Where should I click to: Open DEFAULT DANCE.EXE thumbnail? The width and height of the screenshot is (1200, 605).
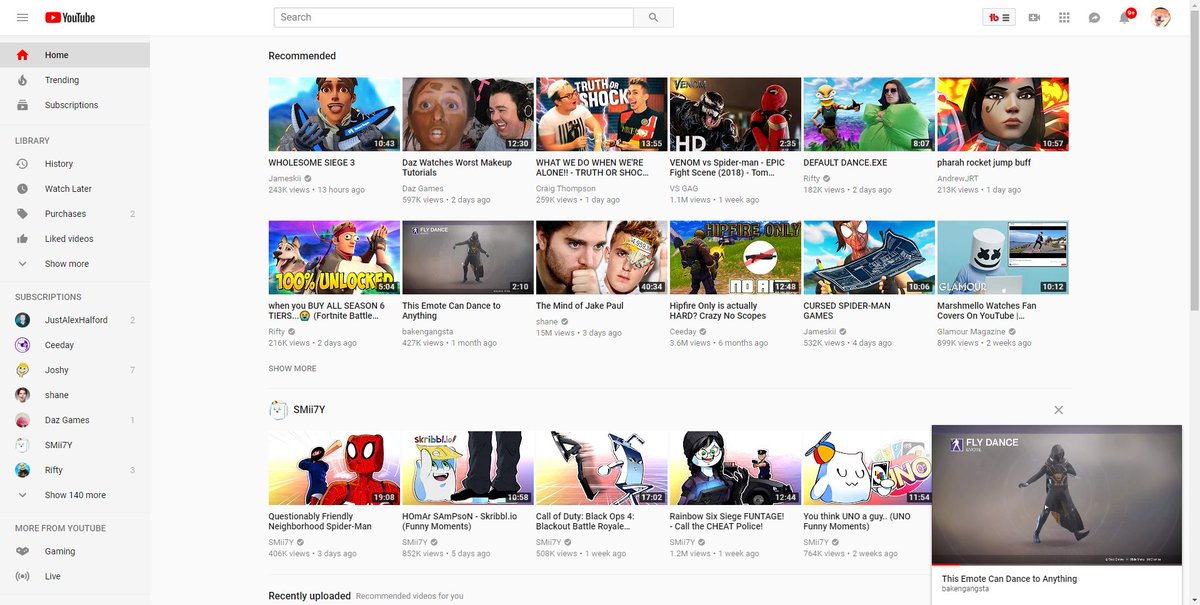[x=868, y=114]
